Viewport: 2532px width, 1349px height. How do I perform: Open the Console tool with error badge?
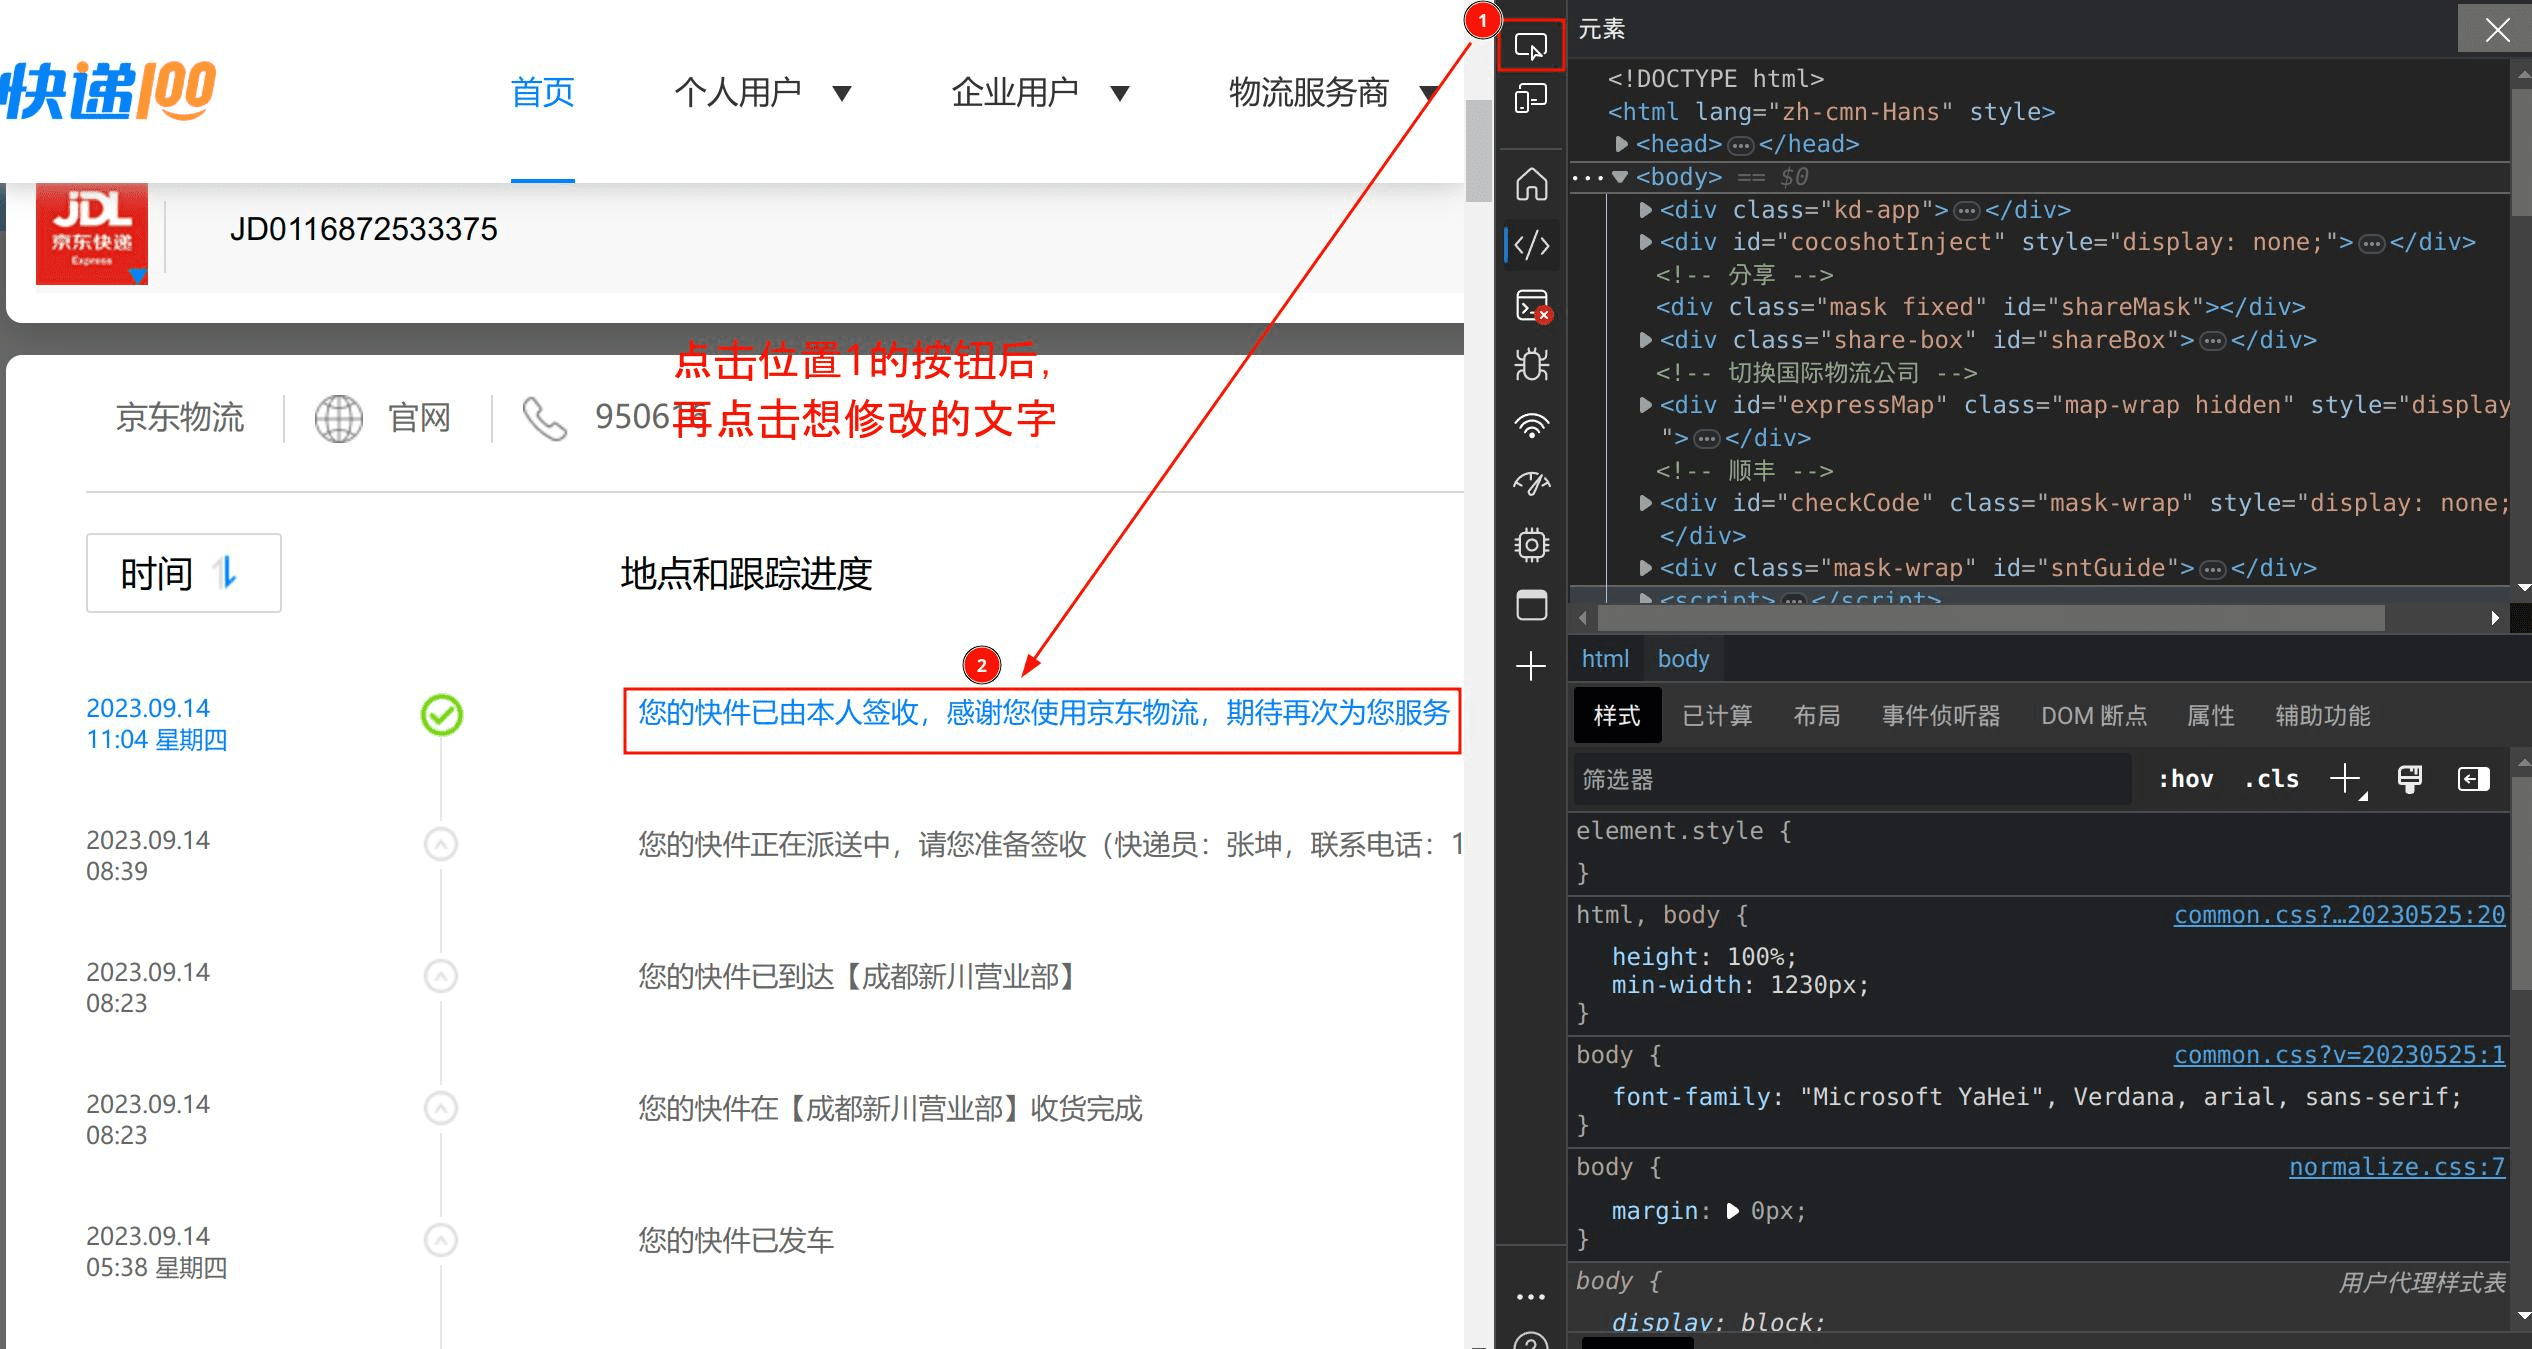point(1531,305)
